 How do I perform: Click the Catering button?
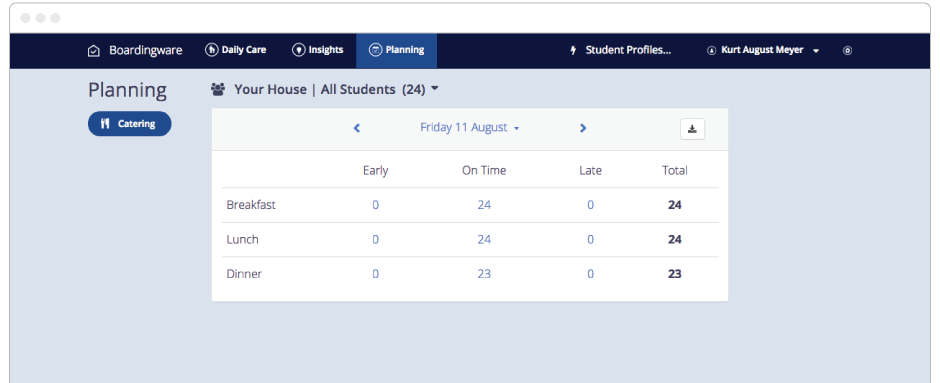click(129, 124)
